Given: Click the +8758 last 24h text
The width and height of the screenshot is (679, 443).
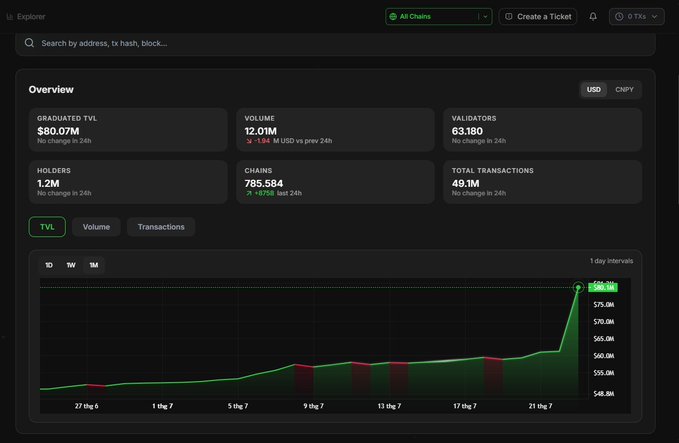Looking at the screenshot, I should pos(278,193).
